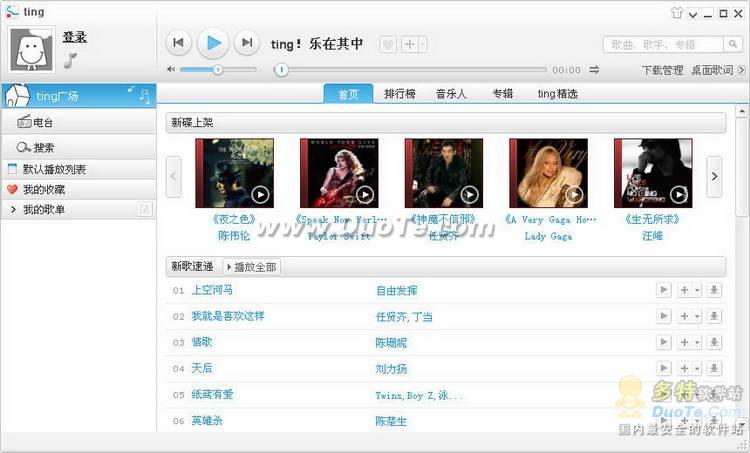750x453 pixels.
Task: Expand the 我的歌单 playlist tree
Action: (13, 210)
